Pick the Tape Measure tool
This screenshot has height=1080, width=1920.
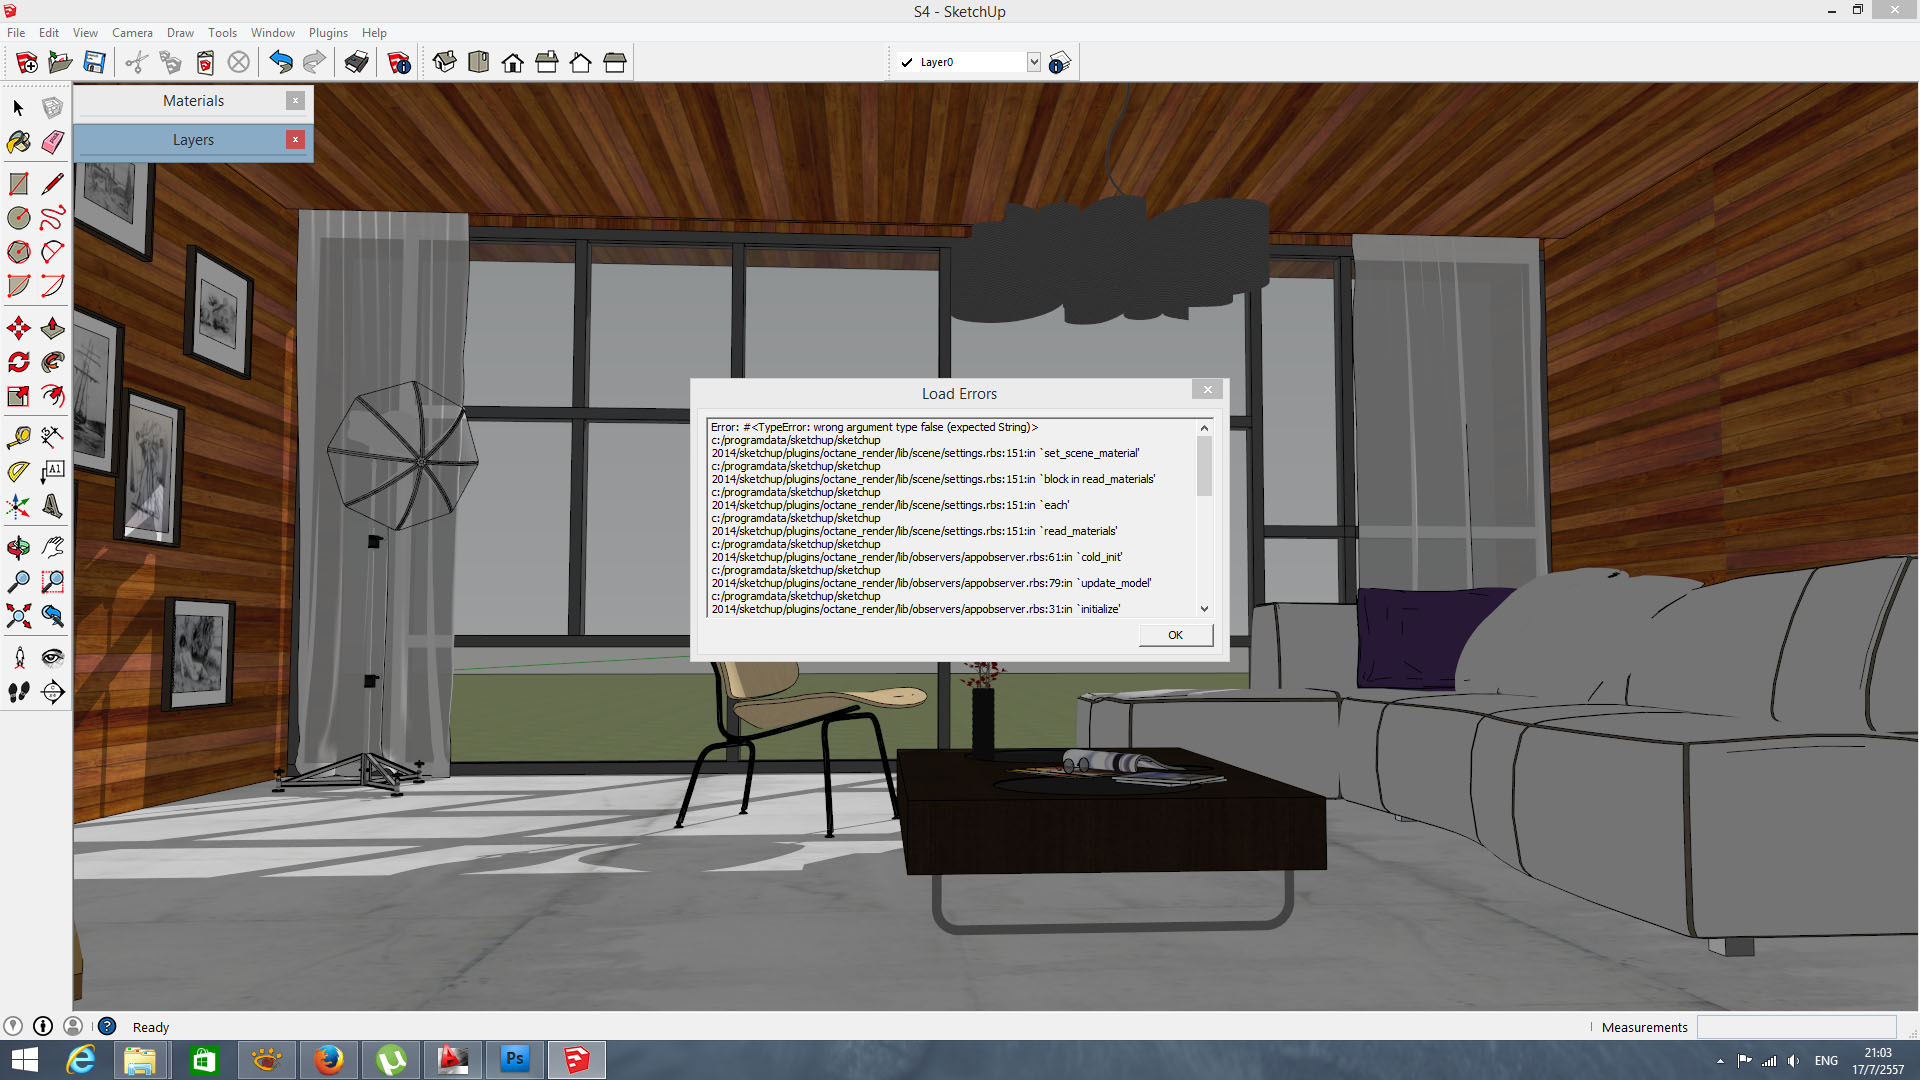(x=18, y=437)
